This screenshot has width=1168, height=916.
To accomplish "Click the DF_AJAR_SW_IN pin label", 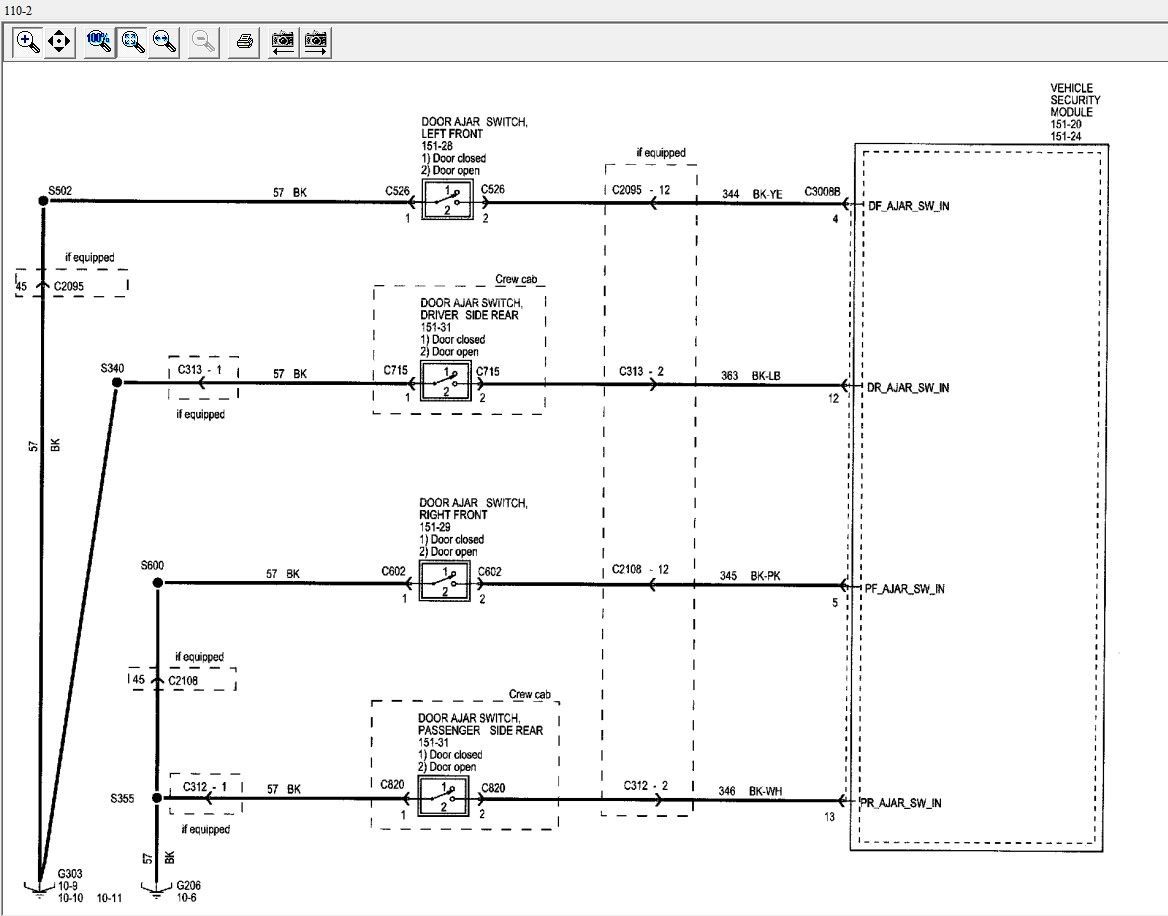I will [x=909, y=206].
